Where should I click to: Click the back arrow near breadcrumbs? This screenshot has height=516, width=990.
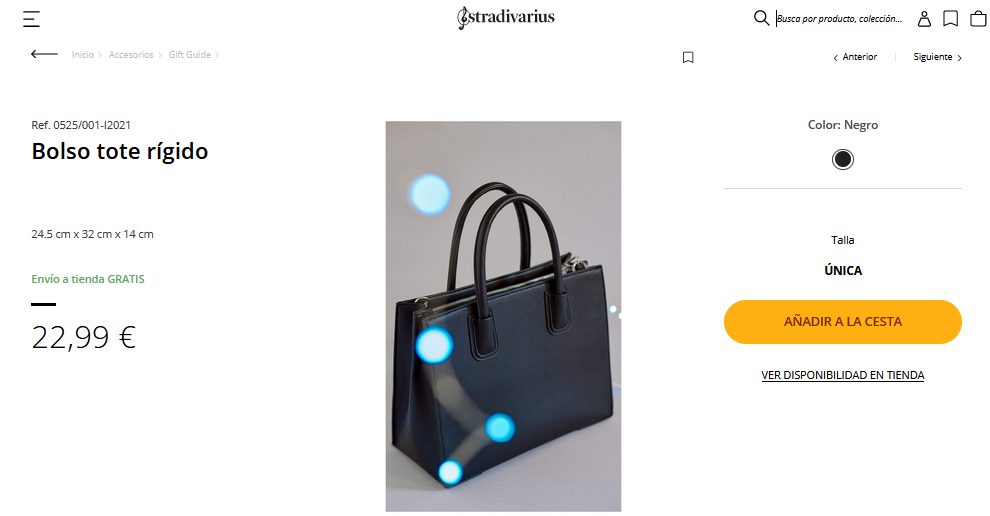(44, 54)
